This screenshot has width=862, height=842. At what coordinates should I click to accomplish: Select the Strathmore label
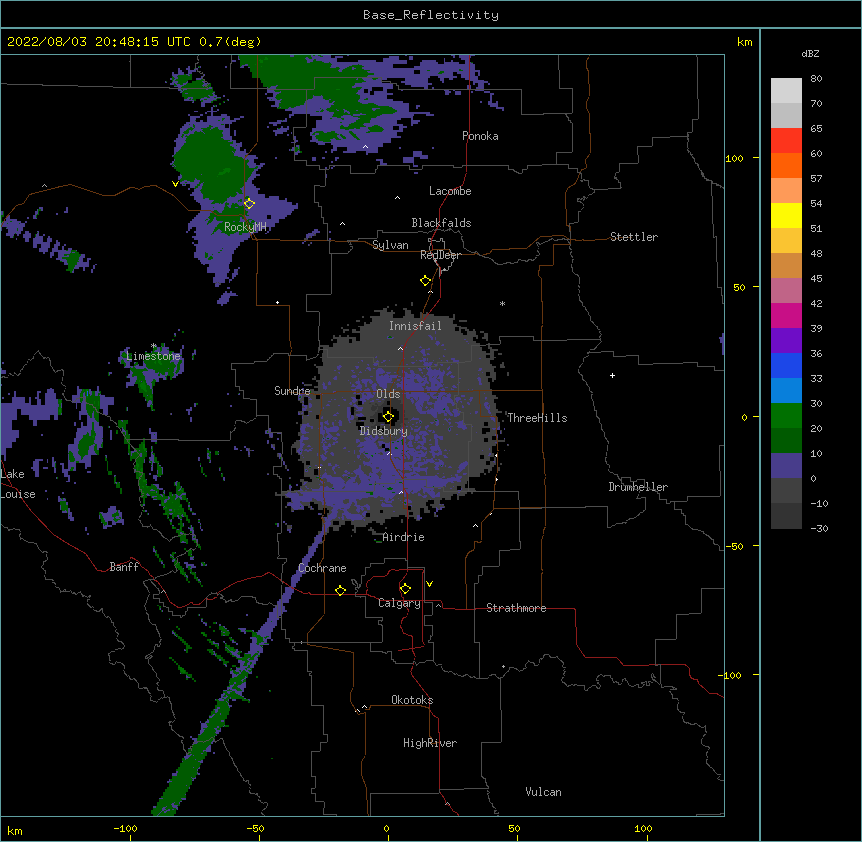coord(516,608)
